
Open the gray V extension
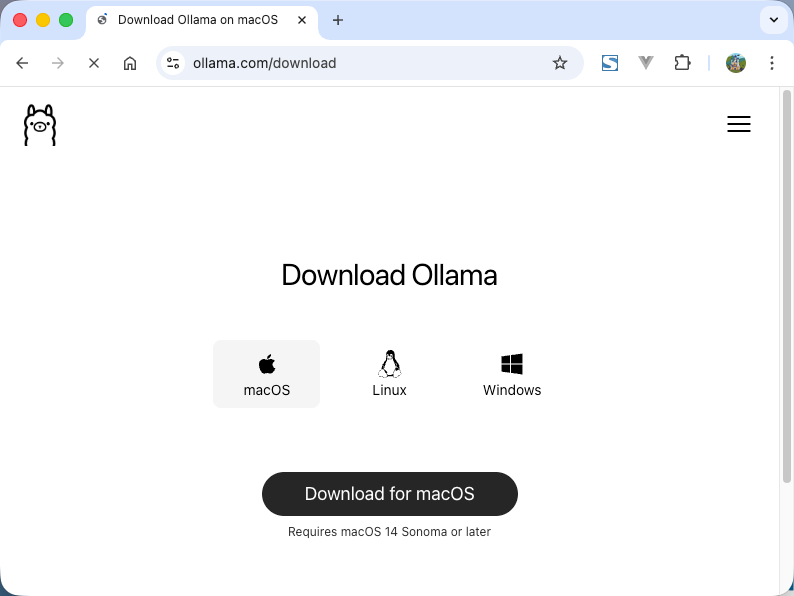(646, 63)
